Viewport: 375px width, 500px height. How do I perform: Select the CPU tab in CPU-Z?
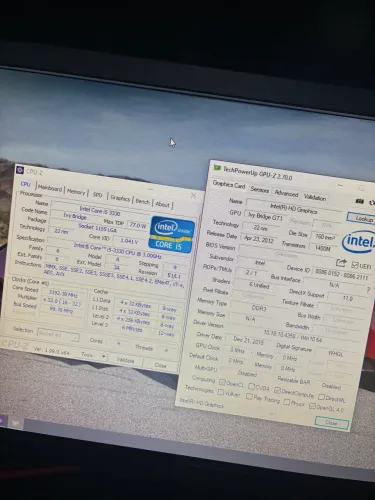tap(26, 184)
